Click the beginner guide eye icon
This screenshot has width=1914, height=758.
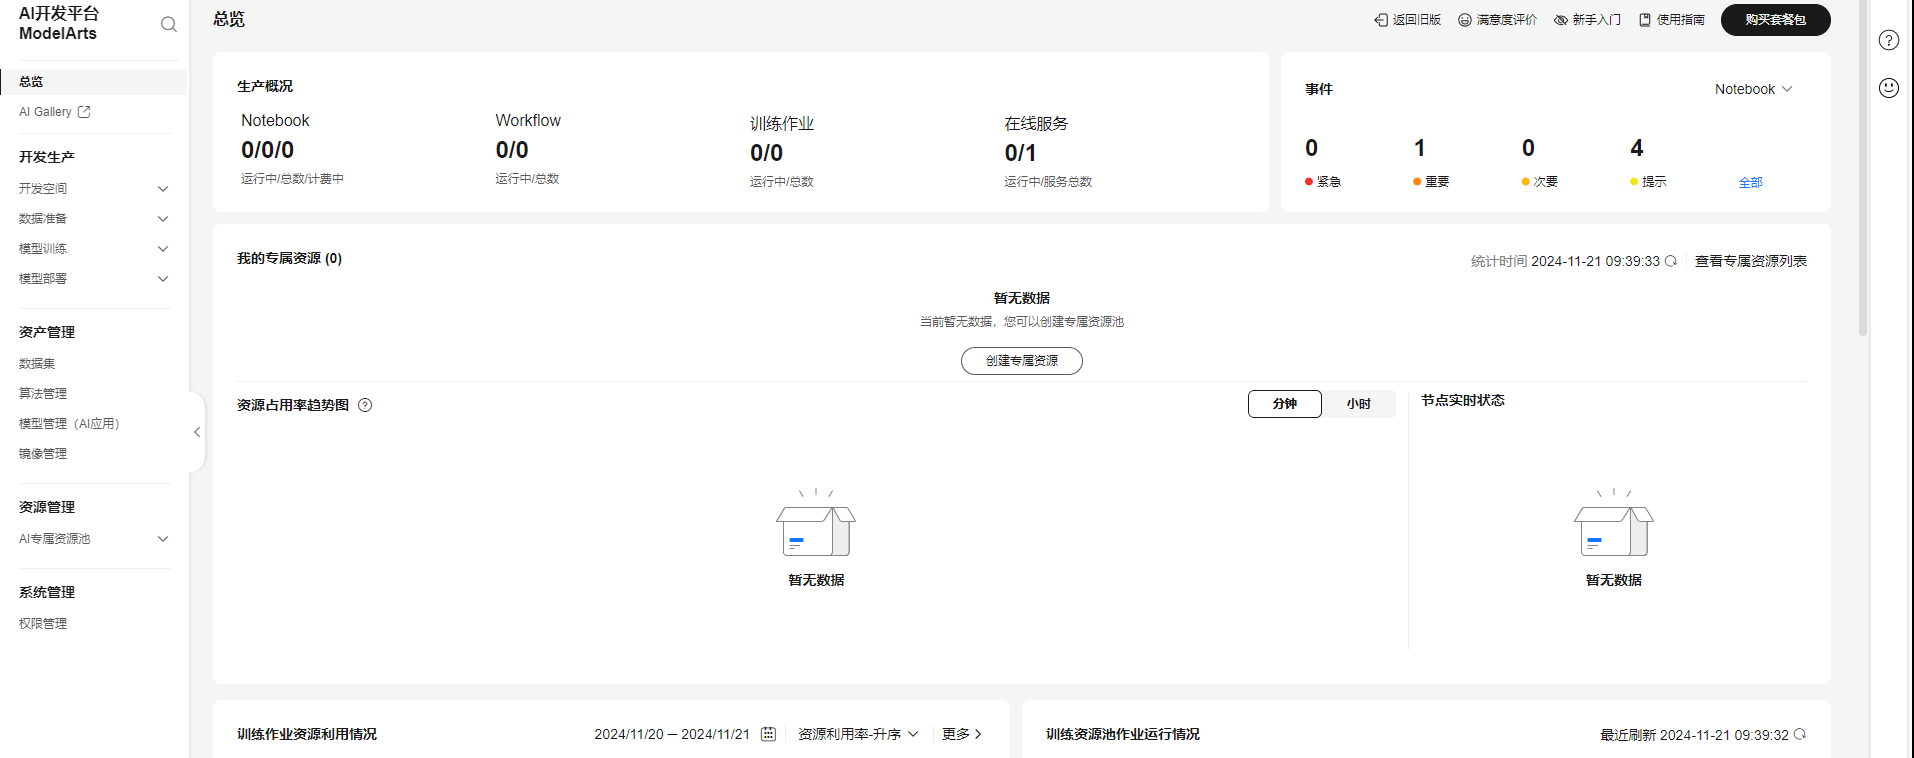tap(1561, 20)
